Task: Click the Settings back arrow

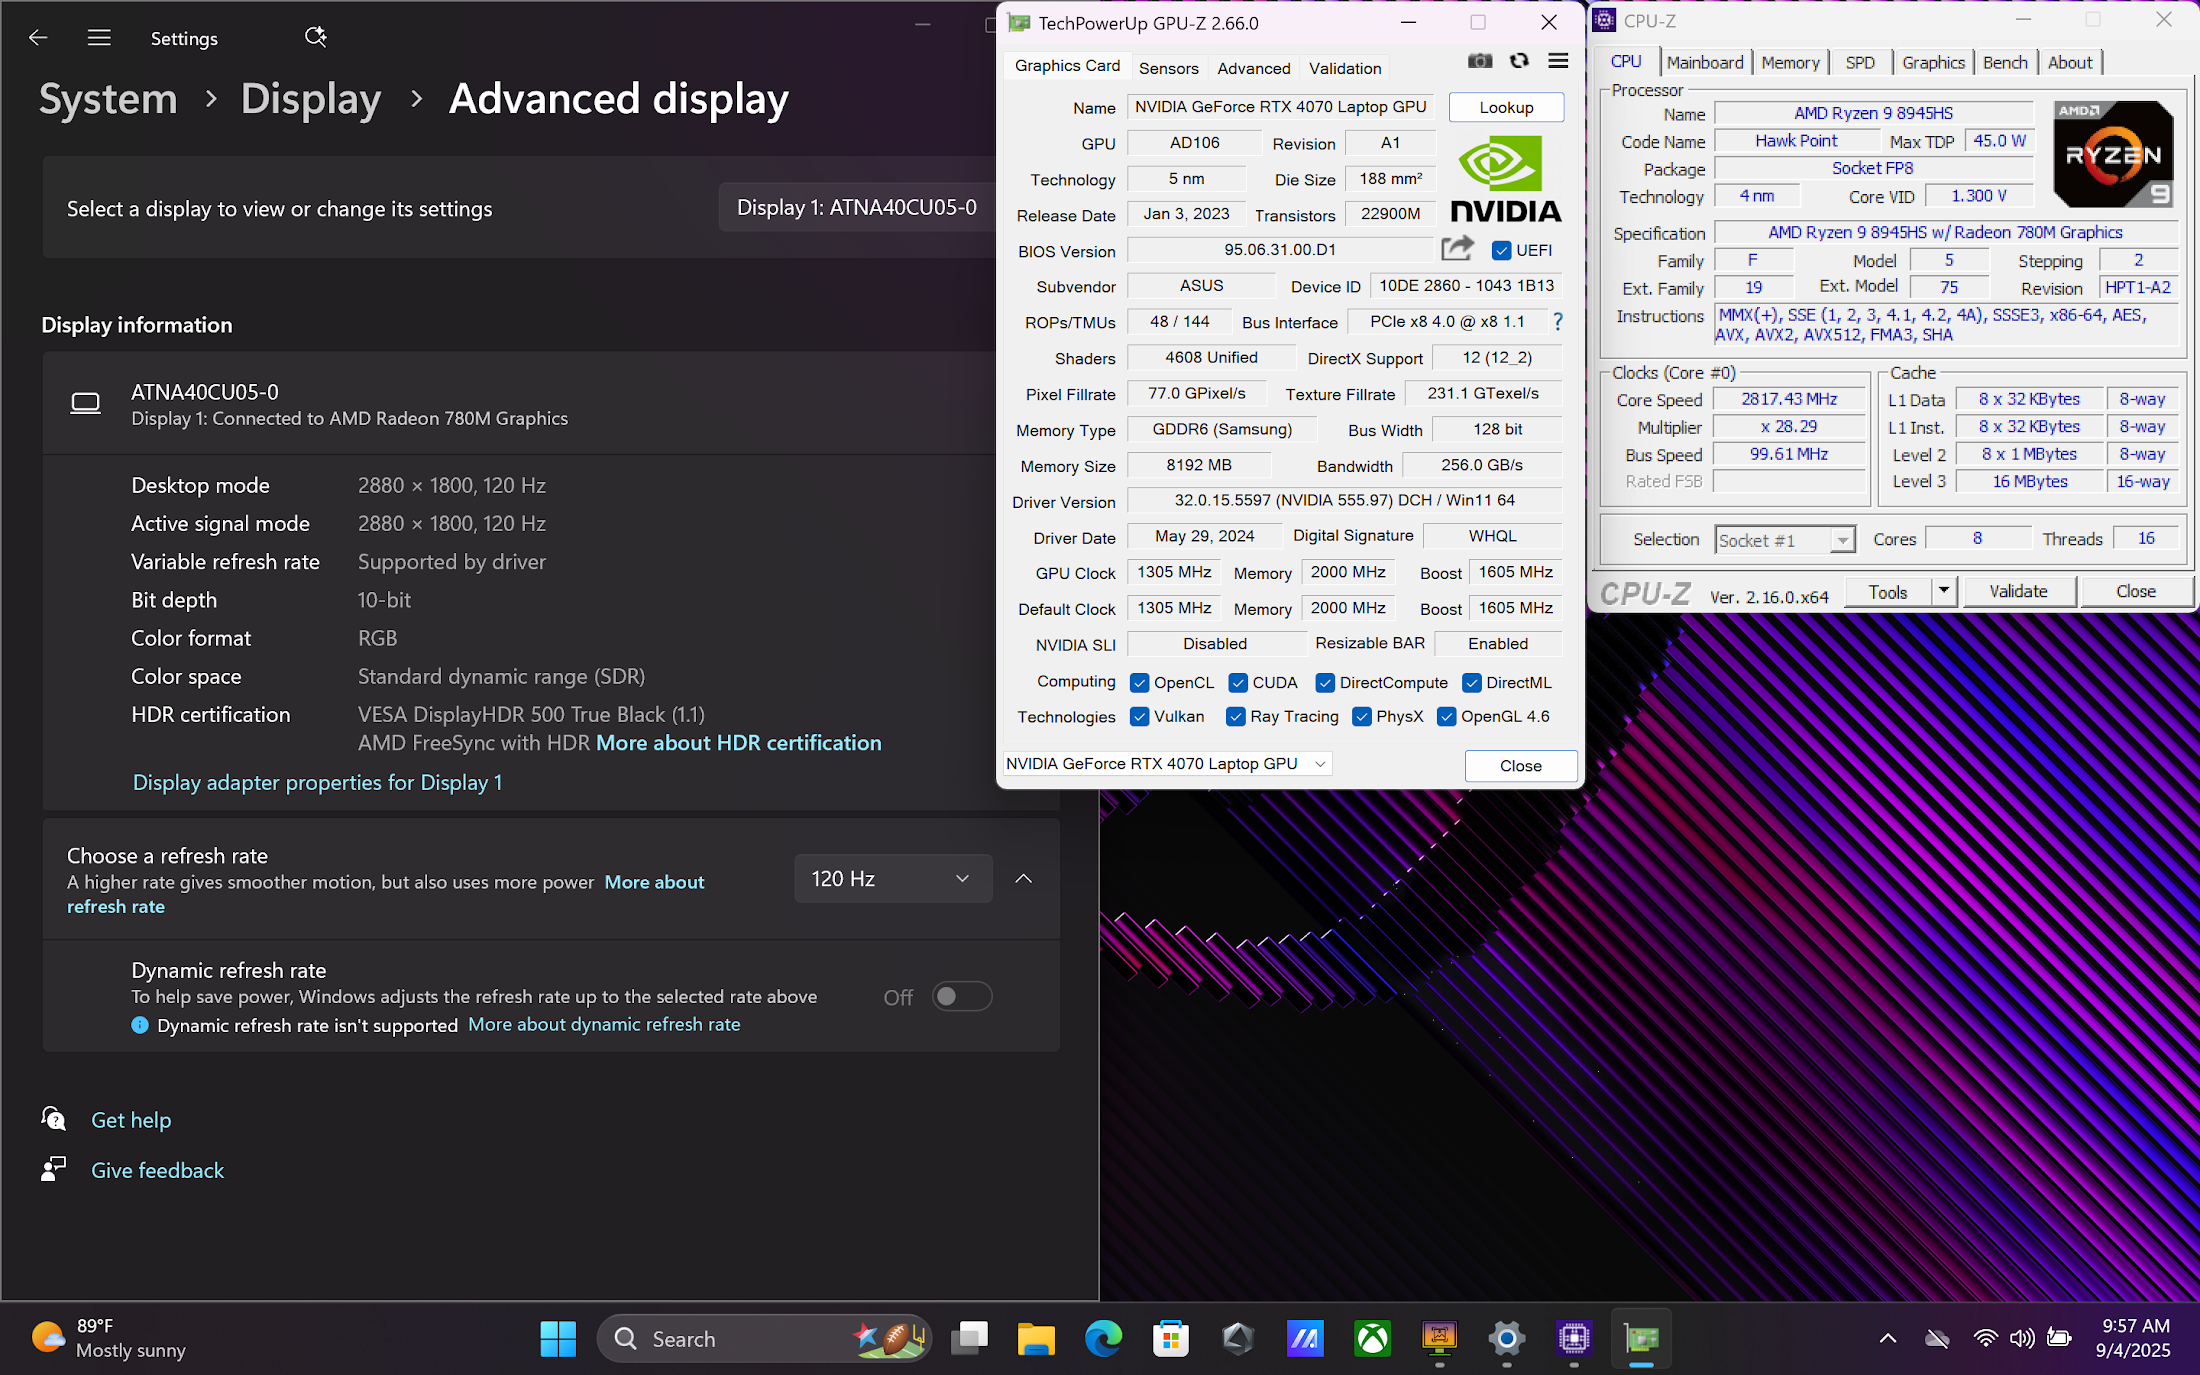Action: click(38, 38)
